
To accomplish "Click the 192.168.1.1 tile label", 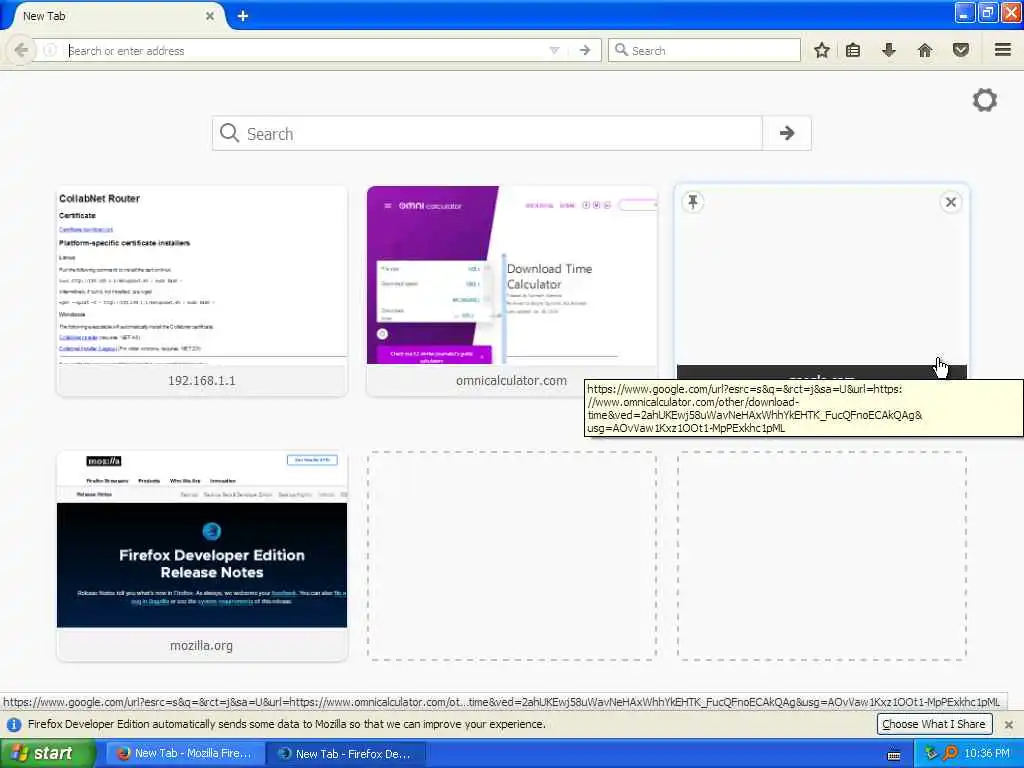I will [202, 381].
